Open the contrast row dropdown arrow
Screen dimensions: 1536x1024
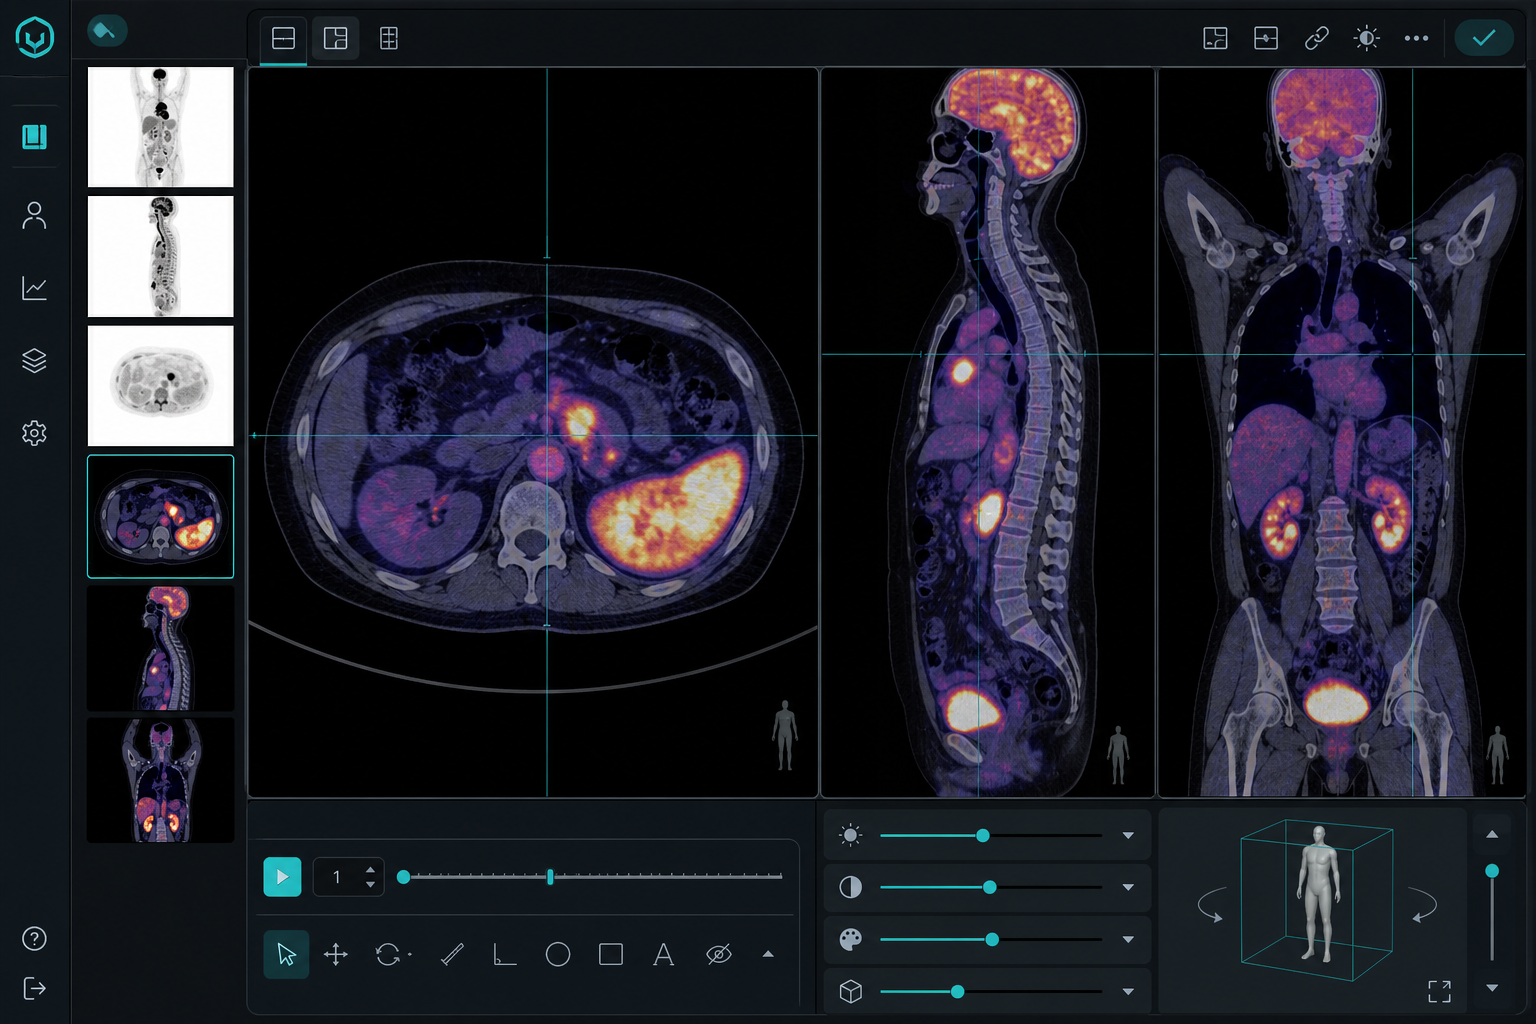click(x=1128, y=888)
